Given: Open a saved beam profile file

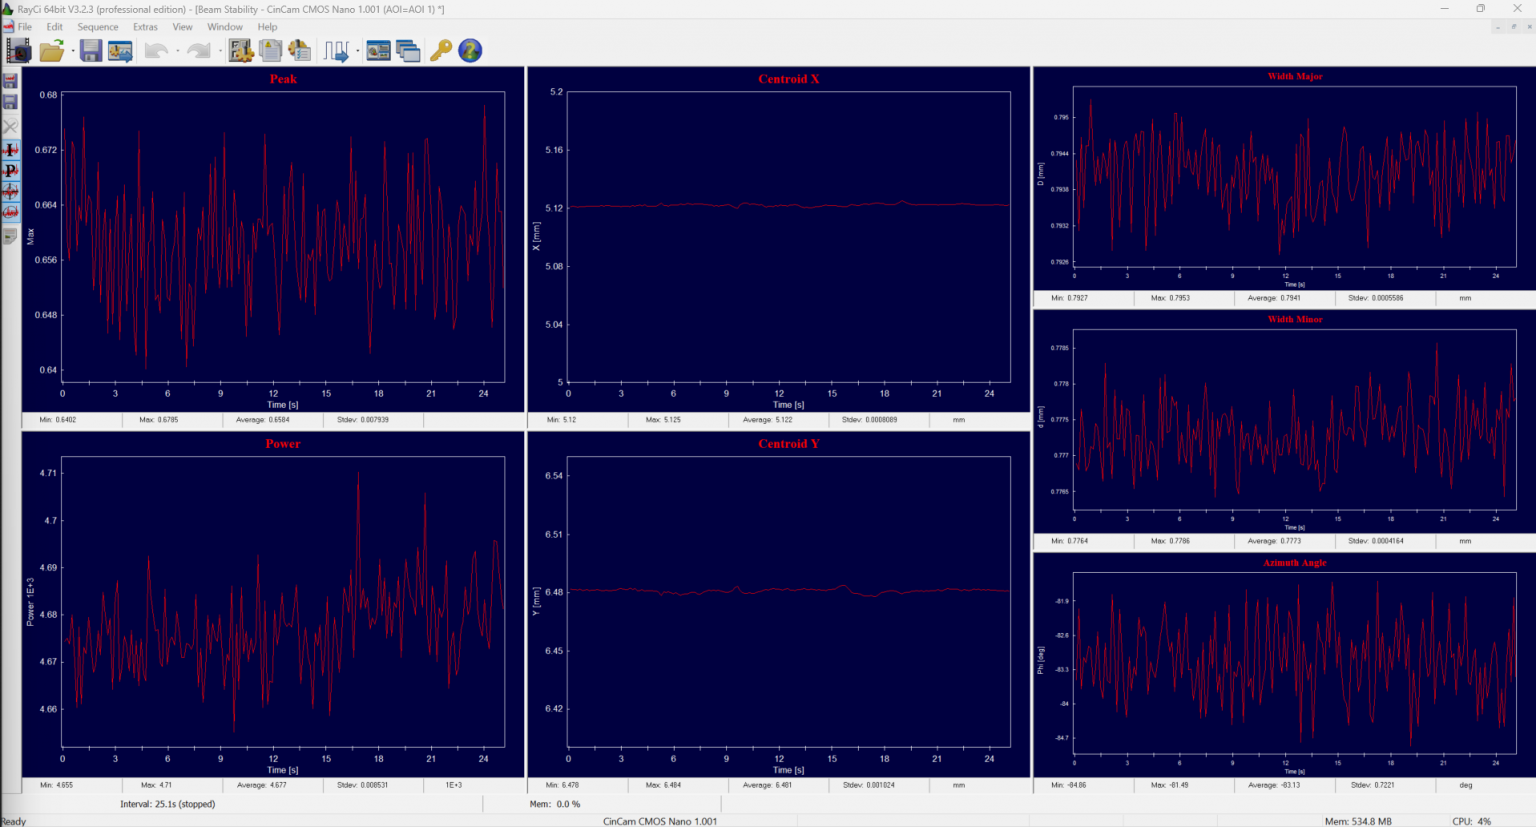Looking at the screenshot, I should [51, 50].
